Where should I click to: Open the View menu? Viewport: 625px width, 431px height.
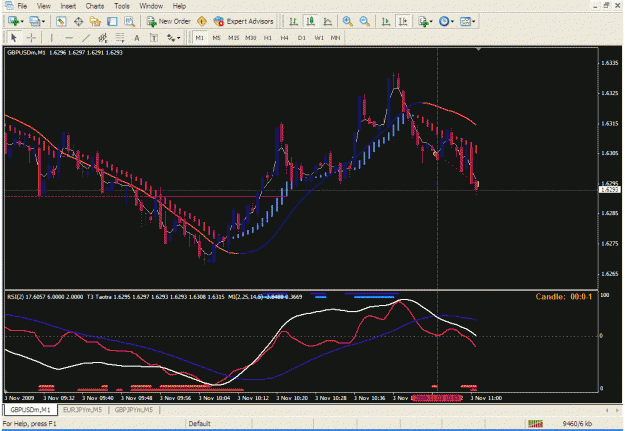[43, 6]
